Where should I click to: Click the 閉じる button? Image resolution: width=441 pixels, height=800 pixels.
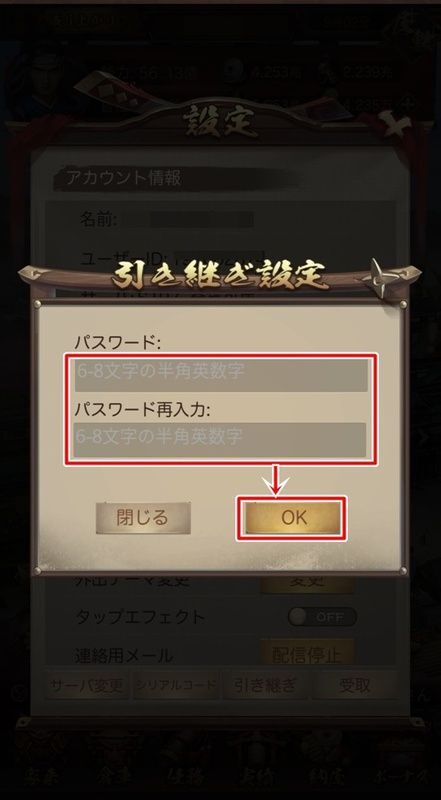point(143,518)
